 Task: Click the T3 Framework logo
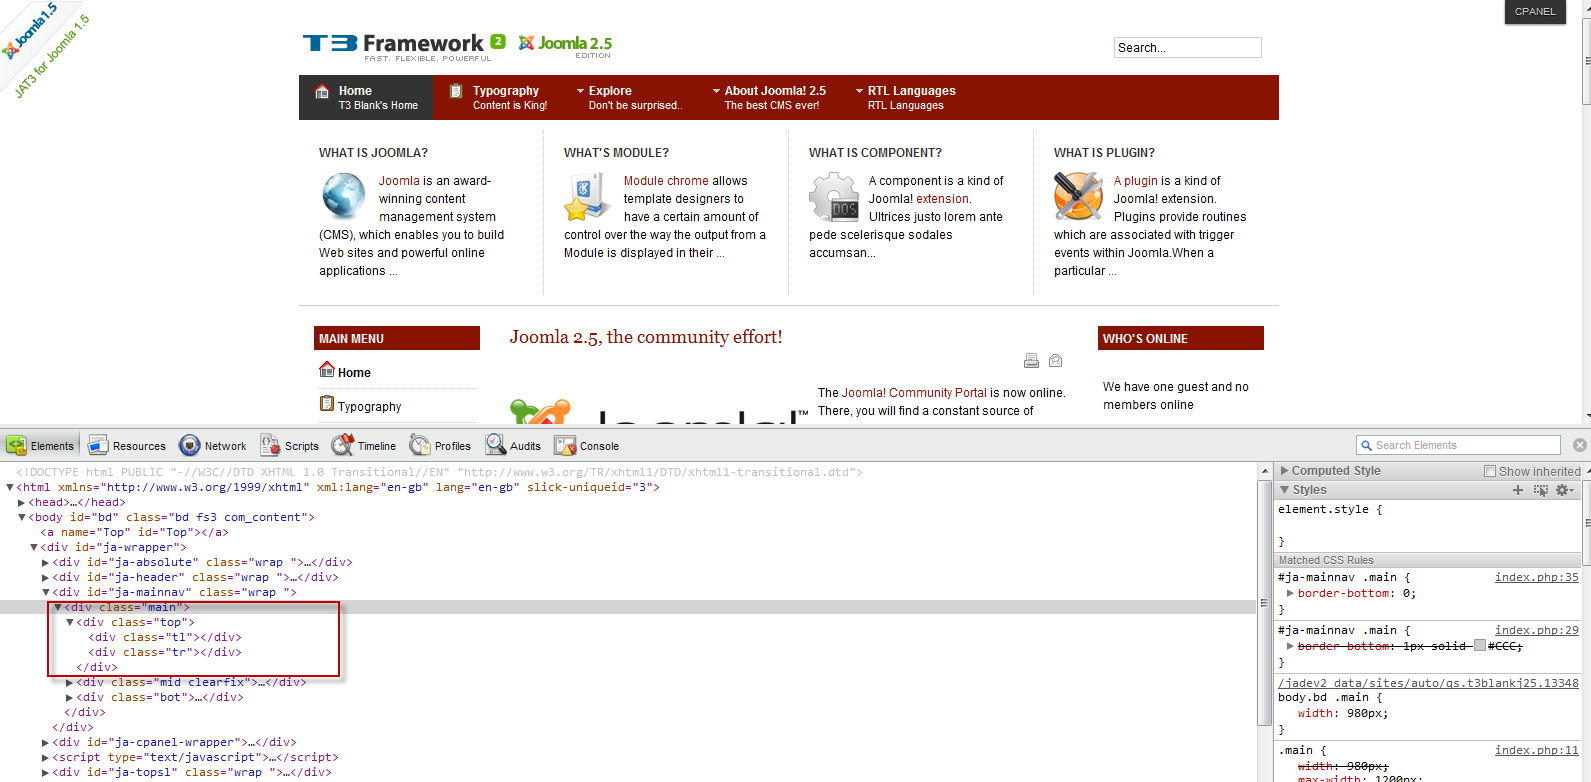click(404, 45)
